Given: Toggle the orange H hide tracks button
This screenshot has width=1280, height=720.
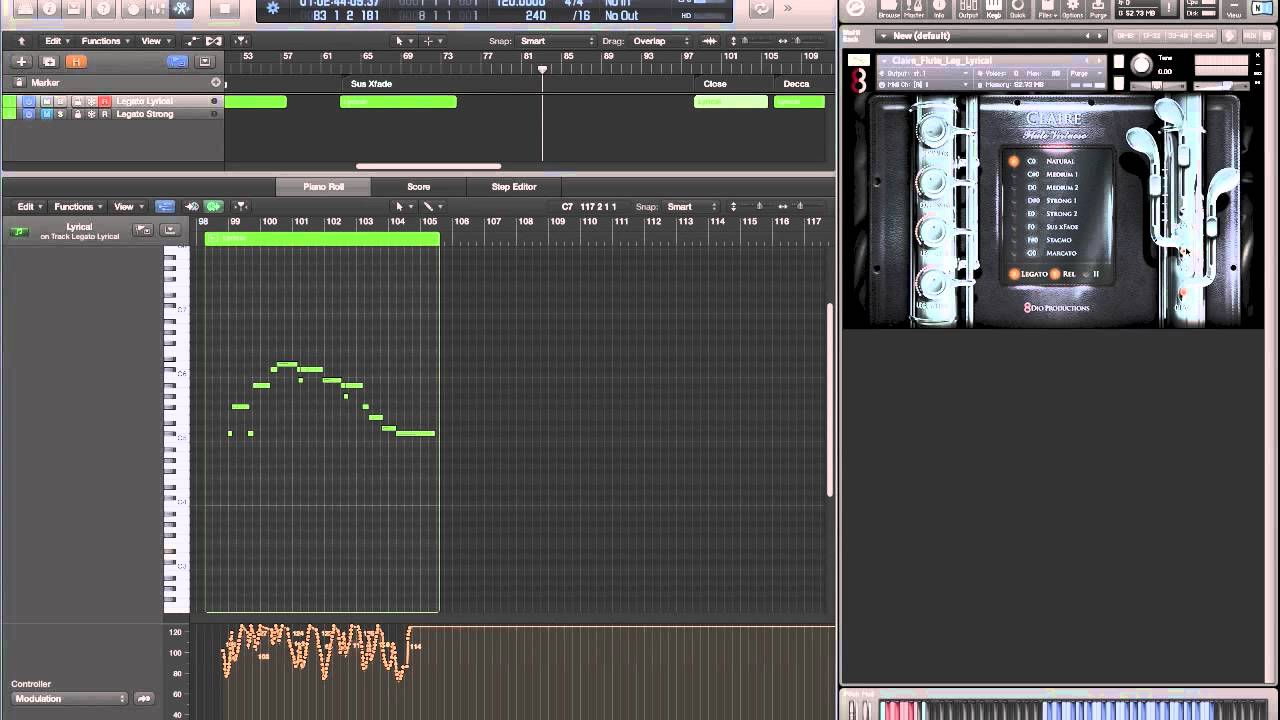Looking at the screenshot, I should tap(76, 61).
